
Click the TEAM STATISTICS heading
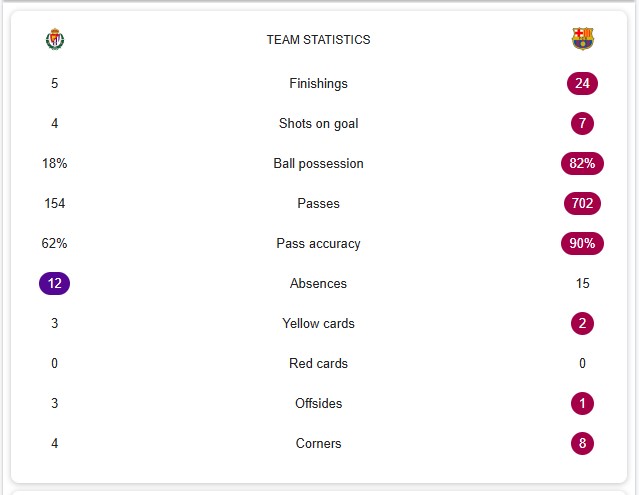(318, 40)
